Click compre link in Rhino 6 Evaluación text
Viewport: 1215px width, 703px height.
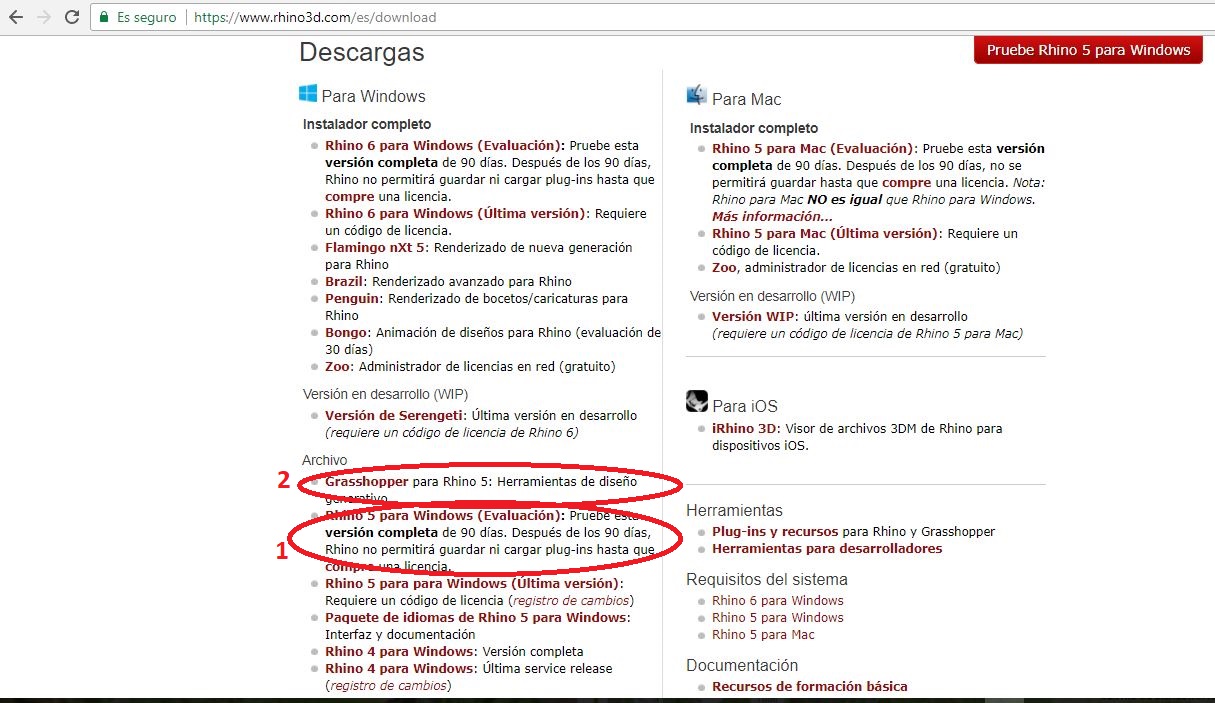coord(349,196)
